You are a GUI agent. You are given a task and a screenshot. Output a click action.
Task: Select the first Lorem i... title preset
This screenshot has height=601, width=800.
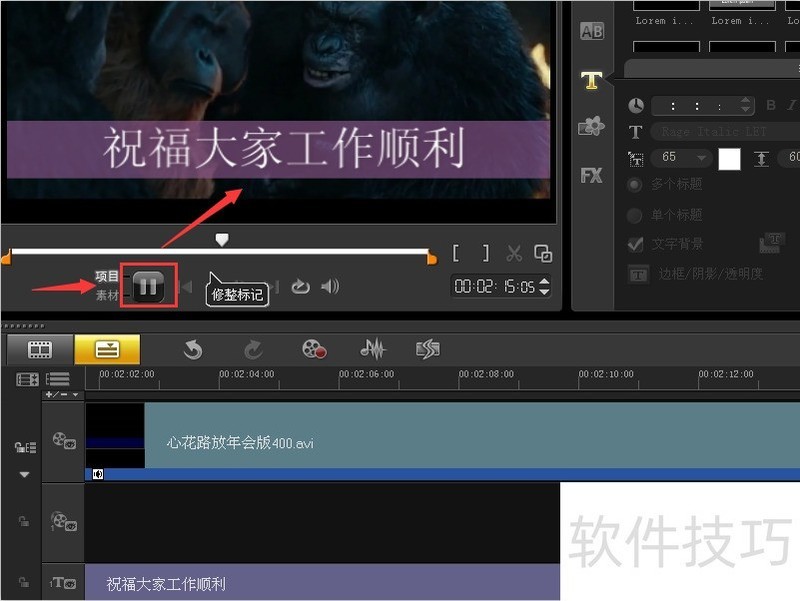[666, 13]
